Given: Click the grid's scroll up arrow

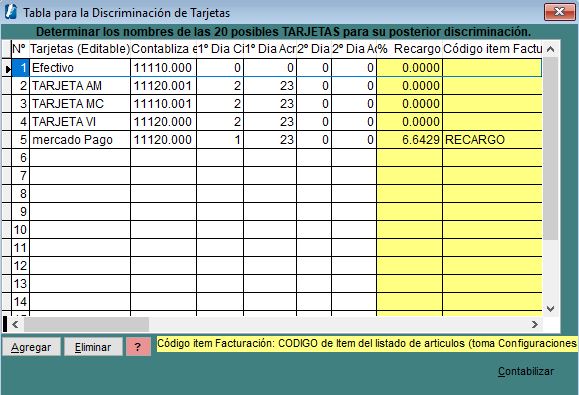Looking at the screenshot, I should [550, 49].
